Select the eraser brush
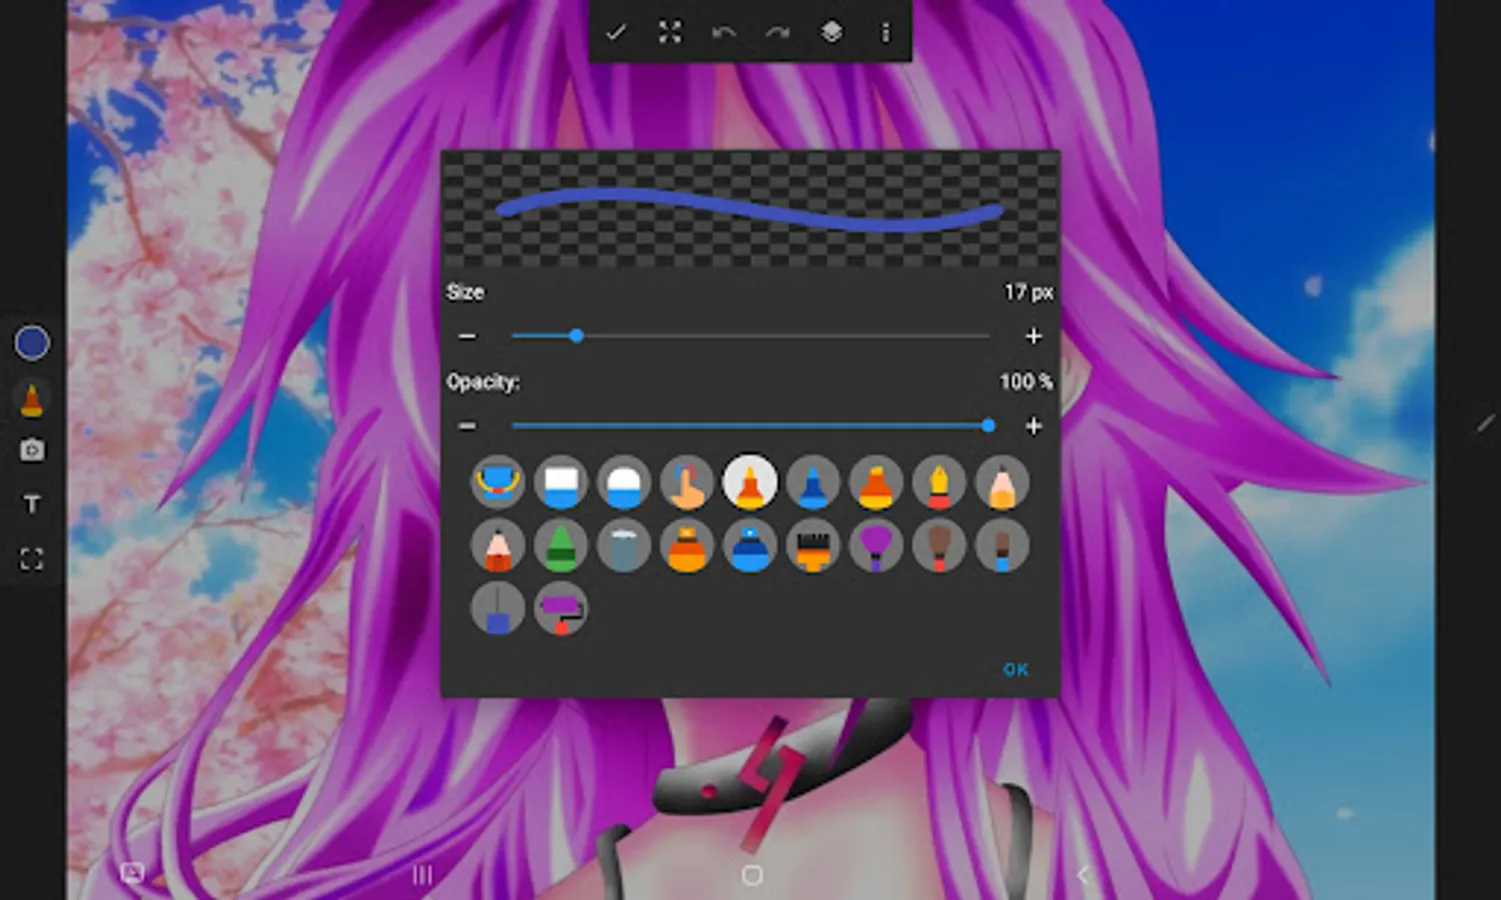 (x=561, y=483)
